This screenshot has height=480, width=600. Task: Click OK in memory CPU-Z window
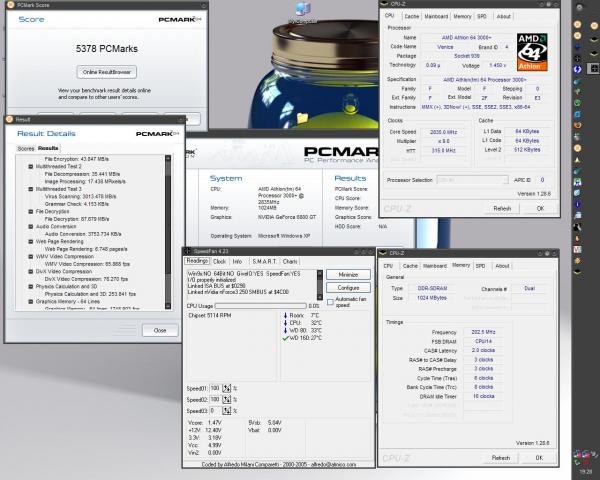[x=539, y=457]
